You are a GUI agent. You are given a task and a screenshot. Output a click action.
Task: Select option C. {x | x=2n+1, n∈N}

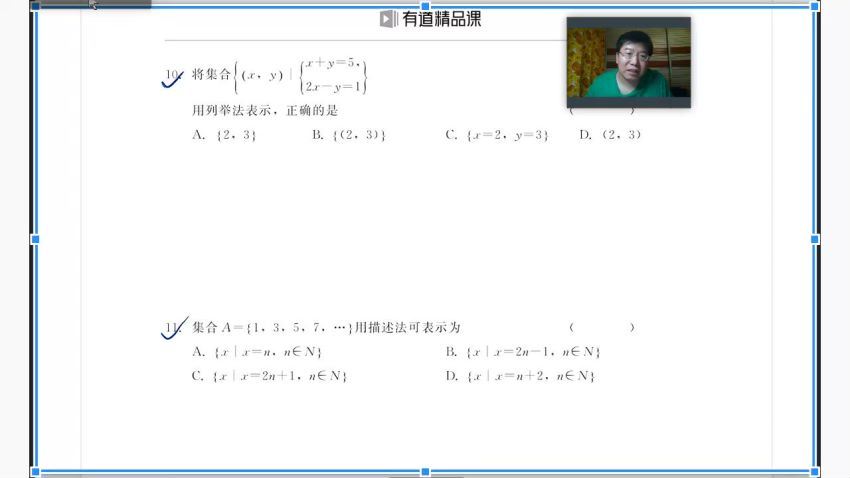pos(269,376)
